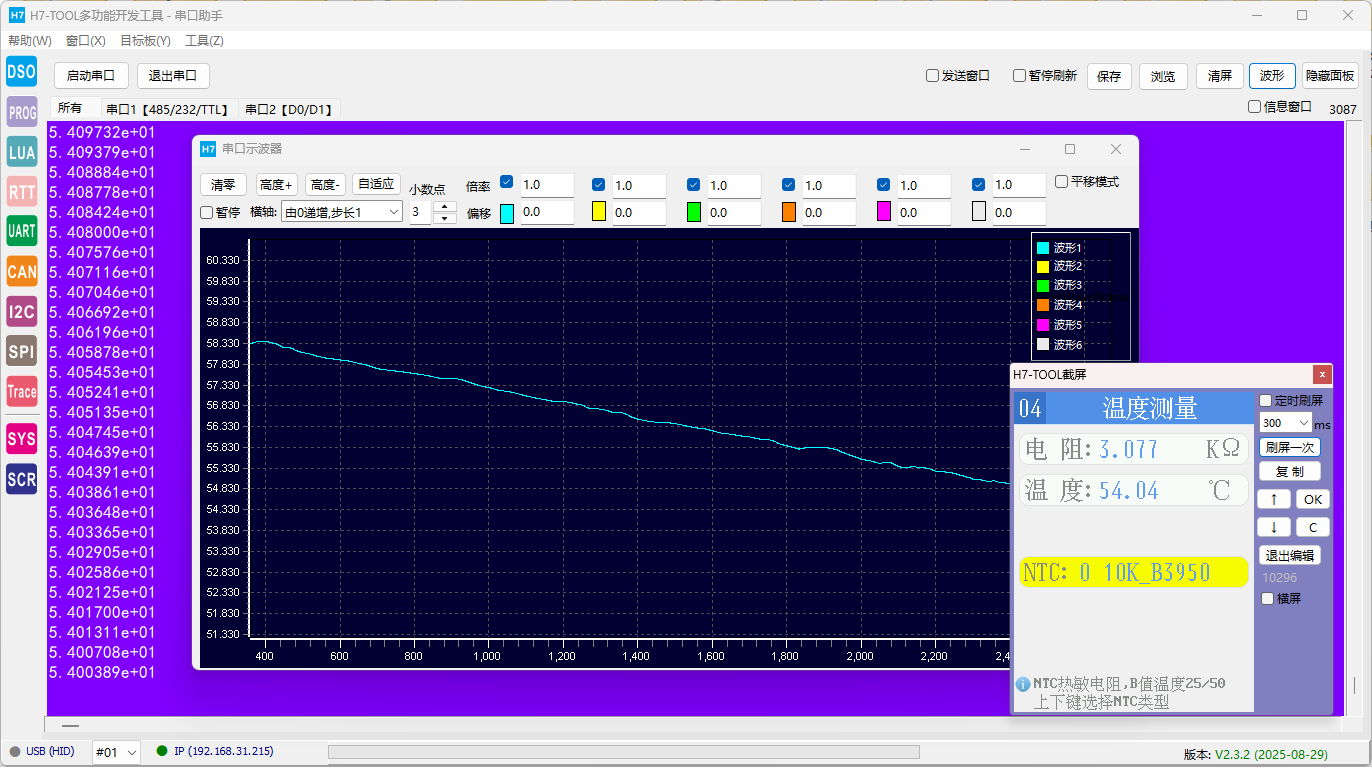Click the 刷屏一次 button
Image resolution: width=1372 pixels, height=767 pixels.
click(x=1290, y=447)
